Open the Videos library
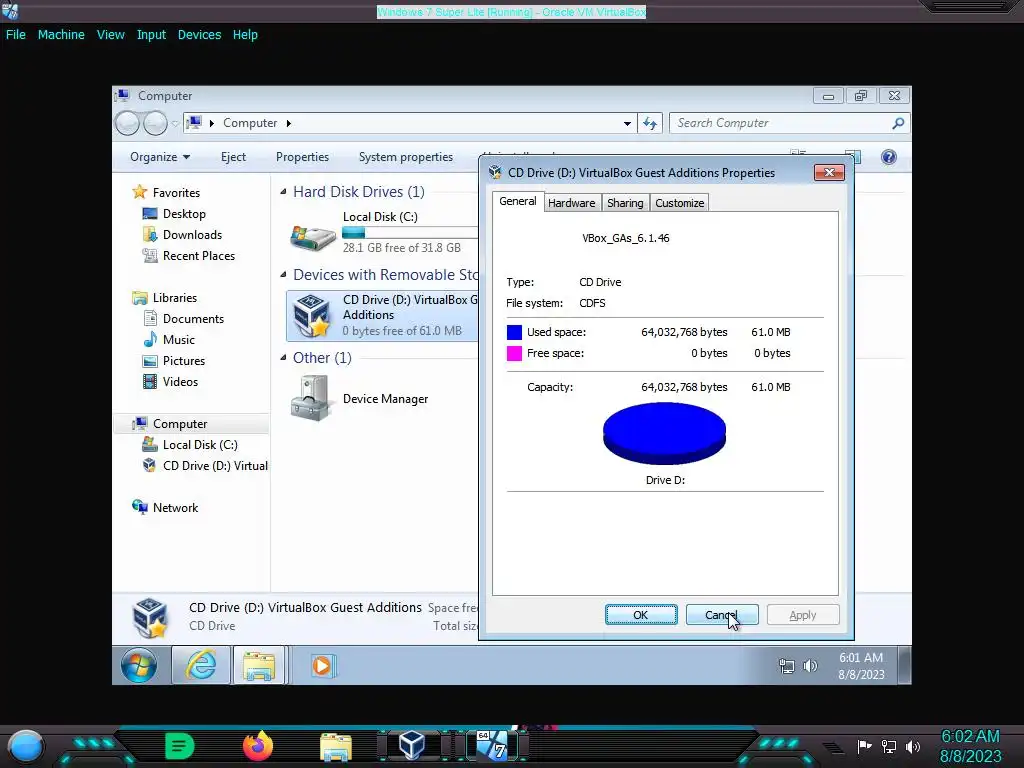The height and width of the screenshot is (768, 1024). pyautogui.click(x=180, y=382)
